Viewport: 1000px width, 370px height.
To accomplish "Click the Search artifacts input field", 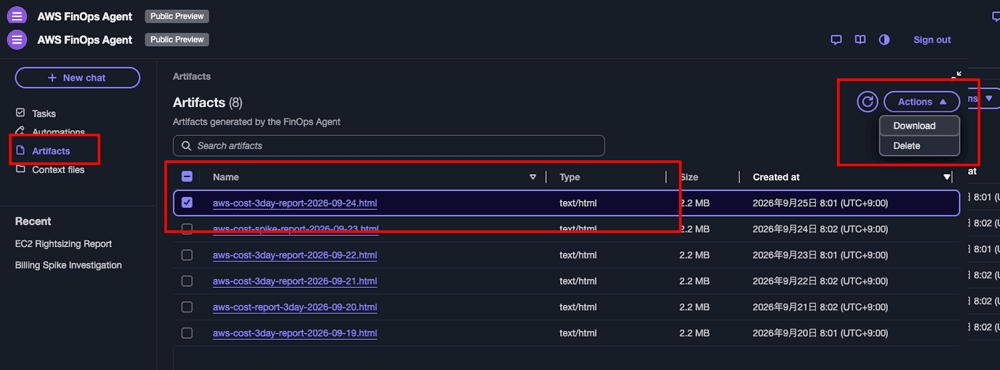I will (x=388, y=145).
